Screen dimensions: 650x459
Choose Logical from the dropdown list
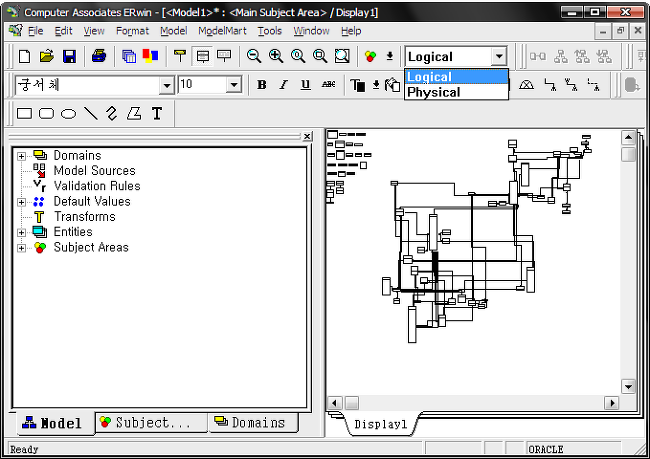(x=456, y=77)
